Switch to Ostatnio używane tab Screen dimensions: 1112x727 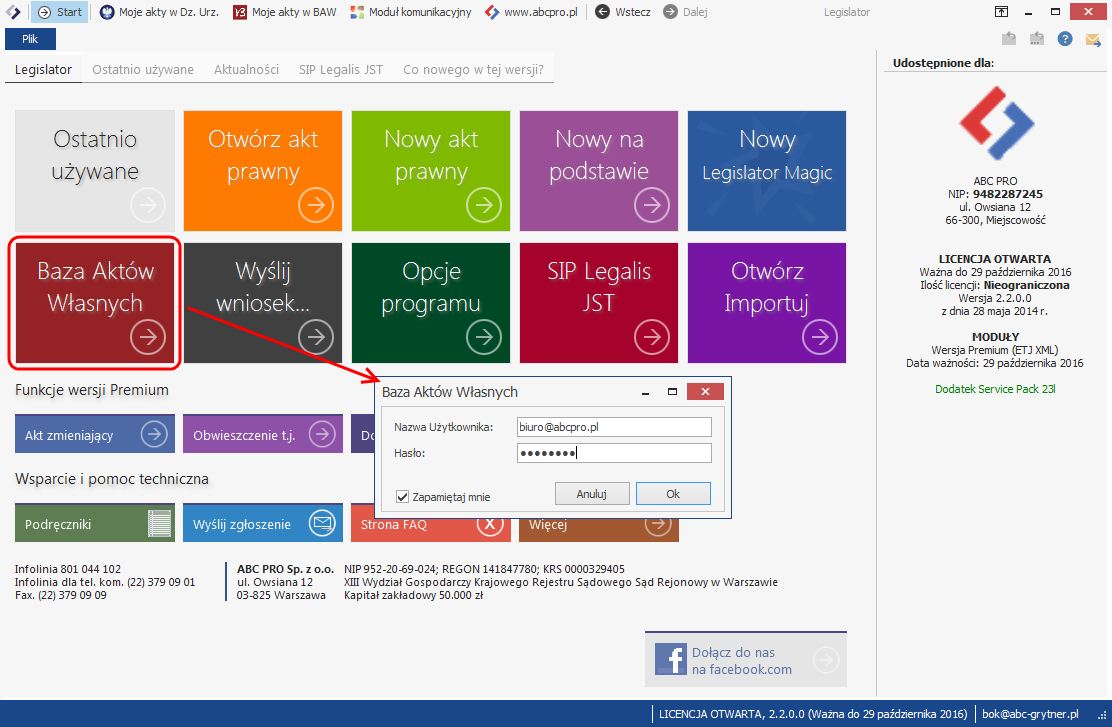143,70
